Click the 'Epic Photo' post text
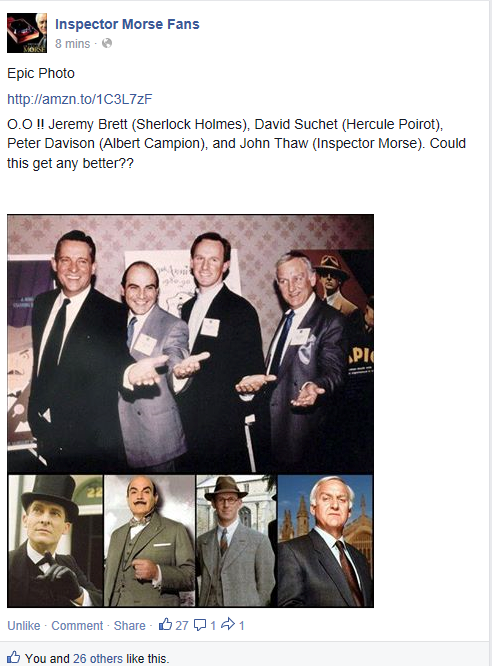 click(x=41, y=73)
